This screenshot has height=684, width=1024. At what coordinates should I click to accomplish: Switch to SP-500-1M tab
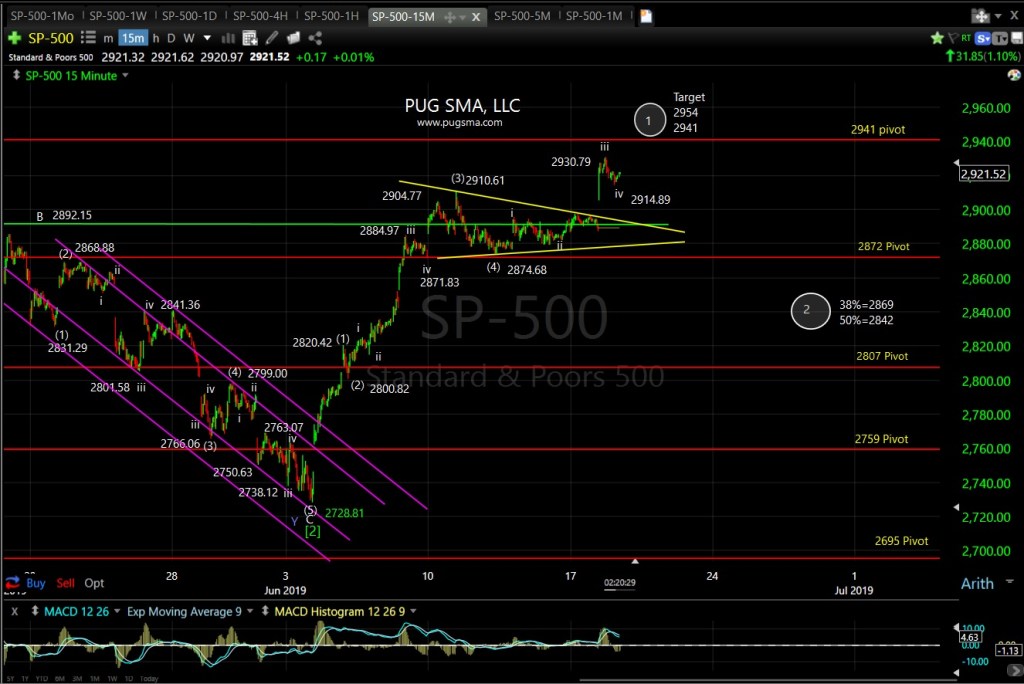click(594, 16)
